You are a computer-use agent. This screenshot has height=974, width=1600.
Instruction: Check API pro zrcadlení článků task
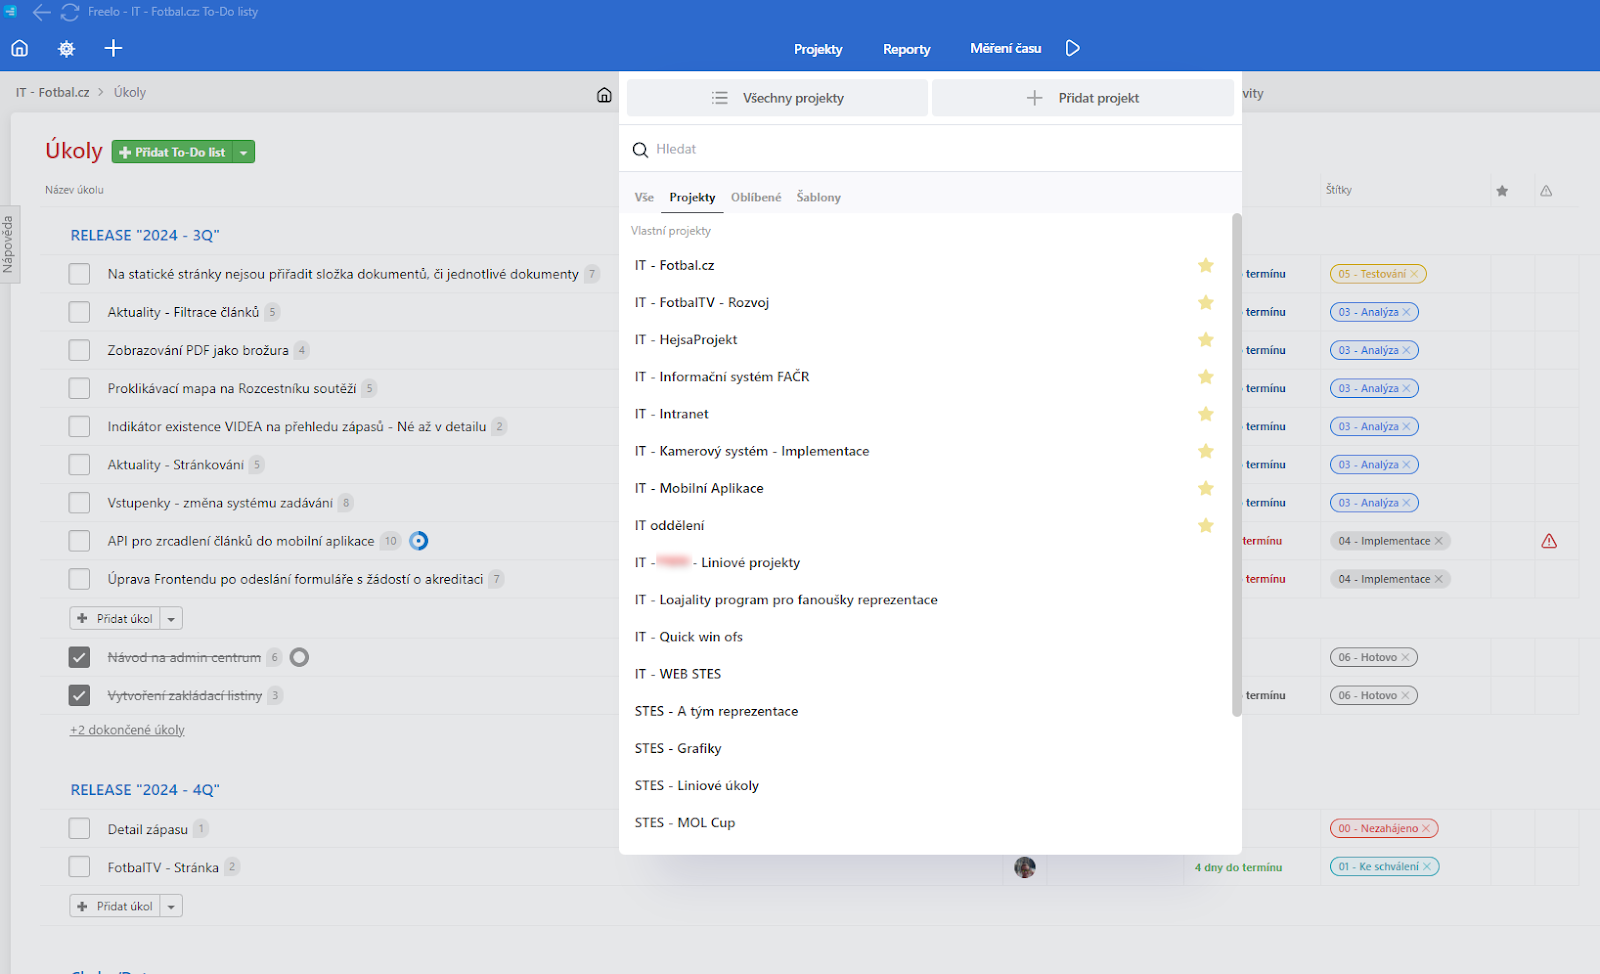(x=79, y=541)
